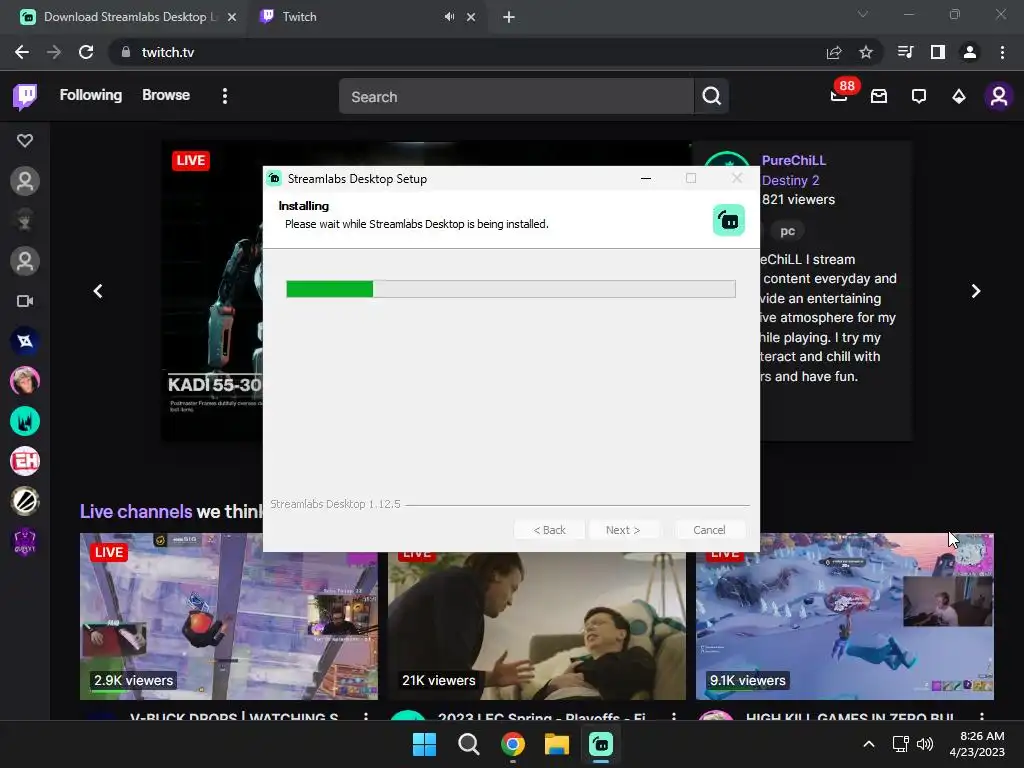
Task: Select the teal wolf channel avatar in sidebar
Action: point(25,421)
